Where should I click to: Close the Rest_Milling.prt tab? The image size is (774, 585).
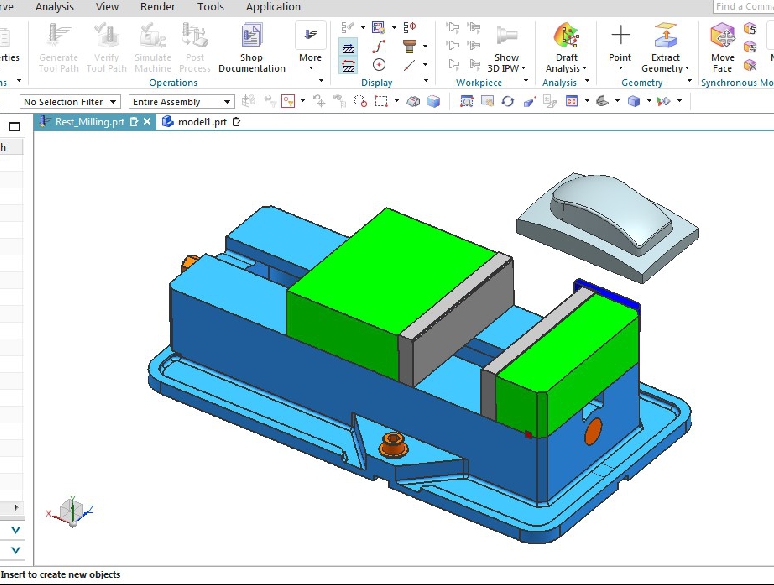point(147,122)
